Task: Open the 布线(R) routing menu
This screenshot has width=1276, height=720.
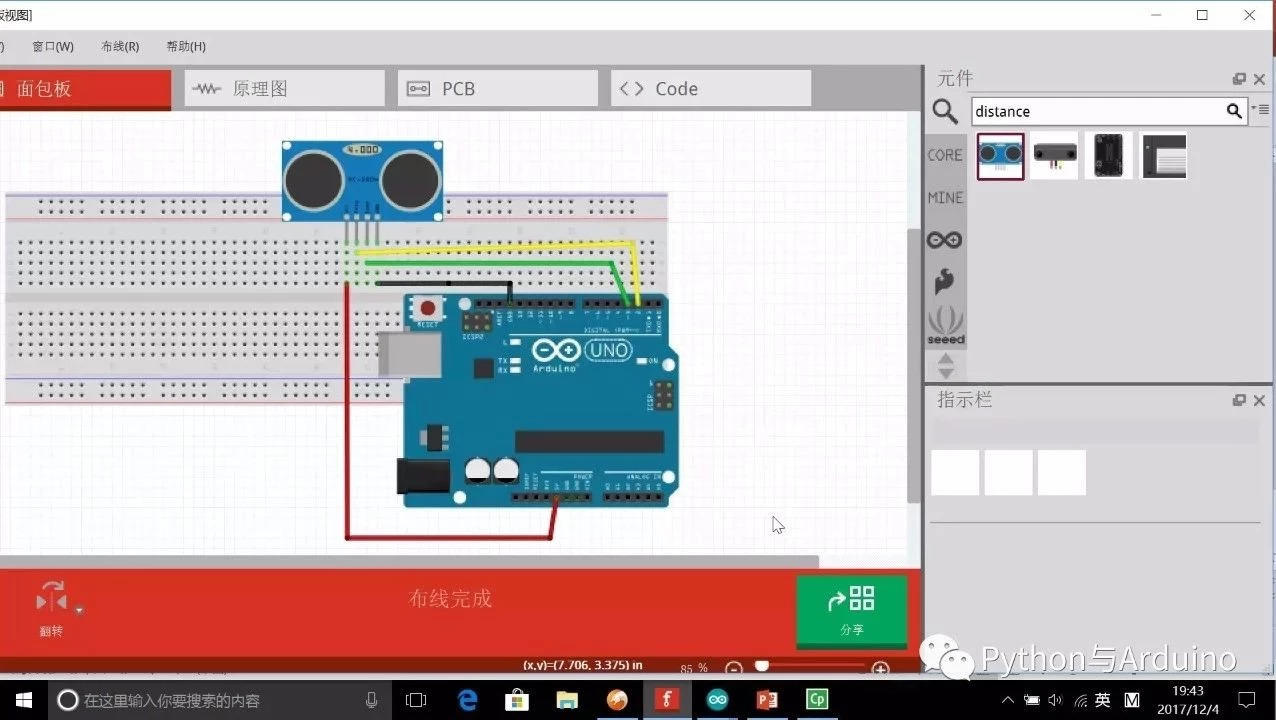Action: [120, 46]
